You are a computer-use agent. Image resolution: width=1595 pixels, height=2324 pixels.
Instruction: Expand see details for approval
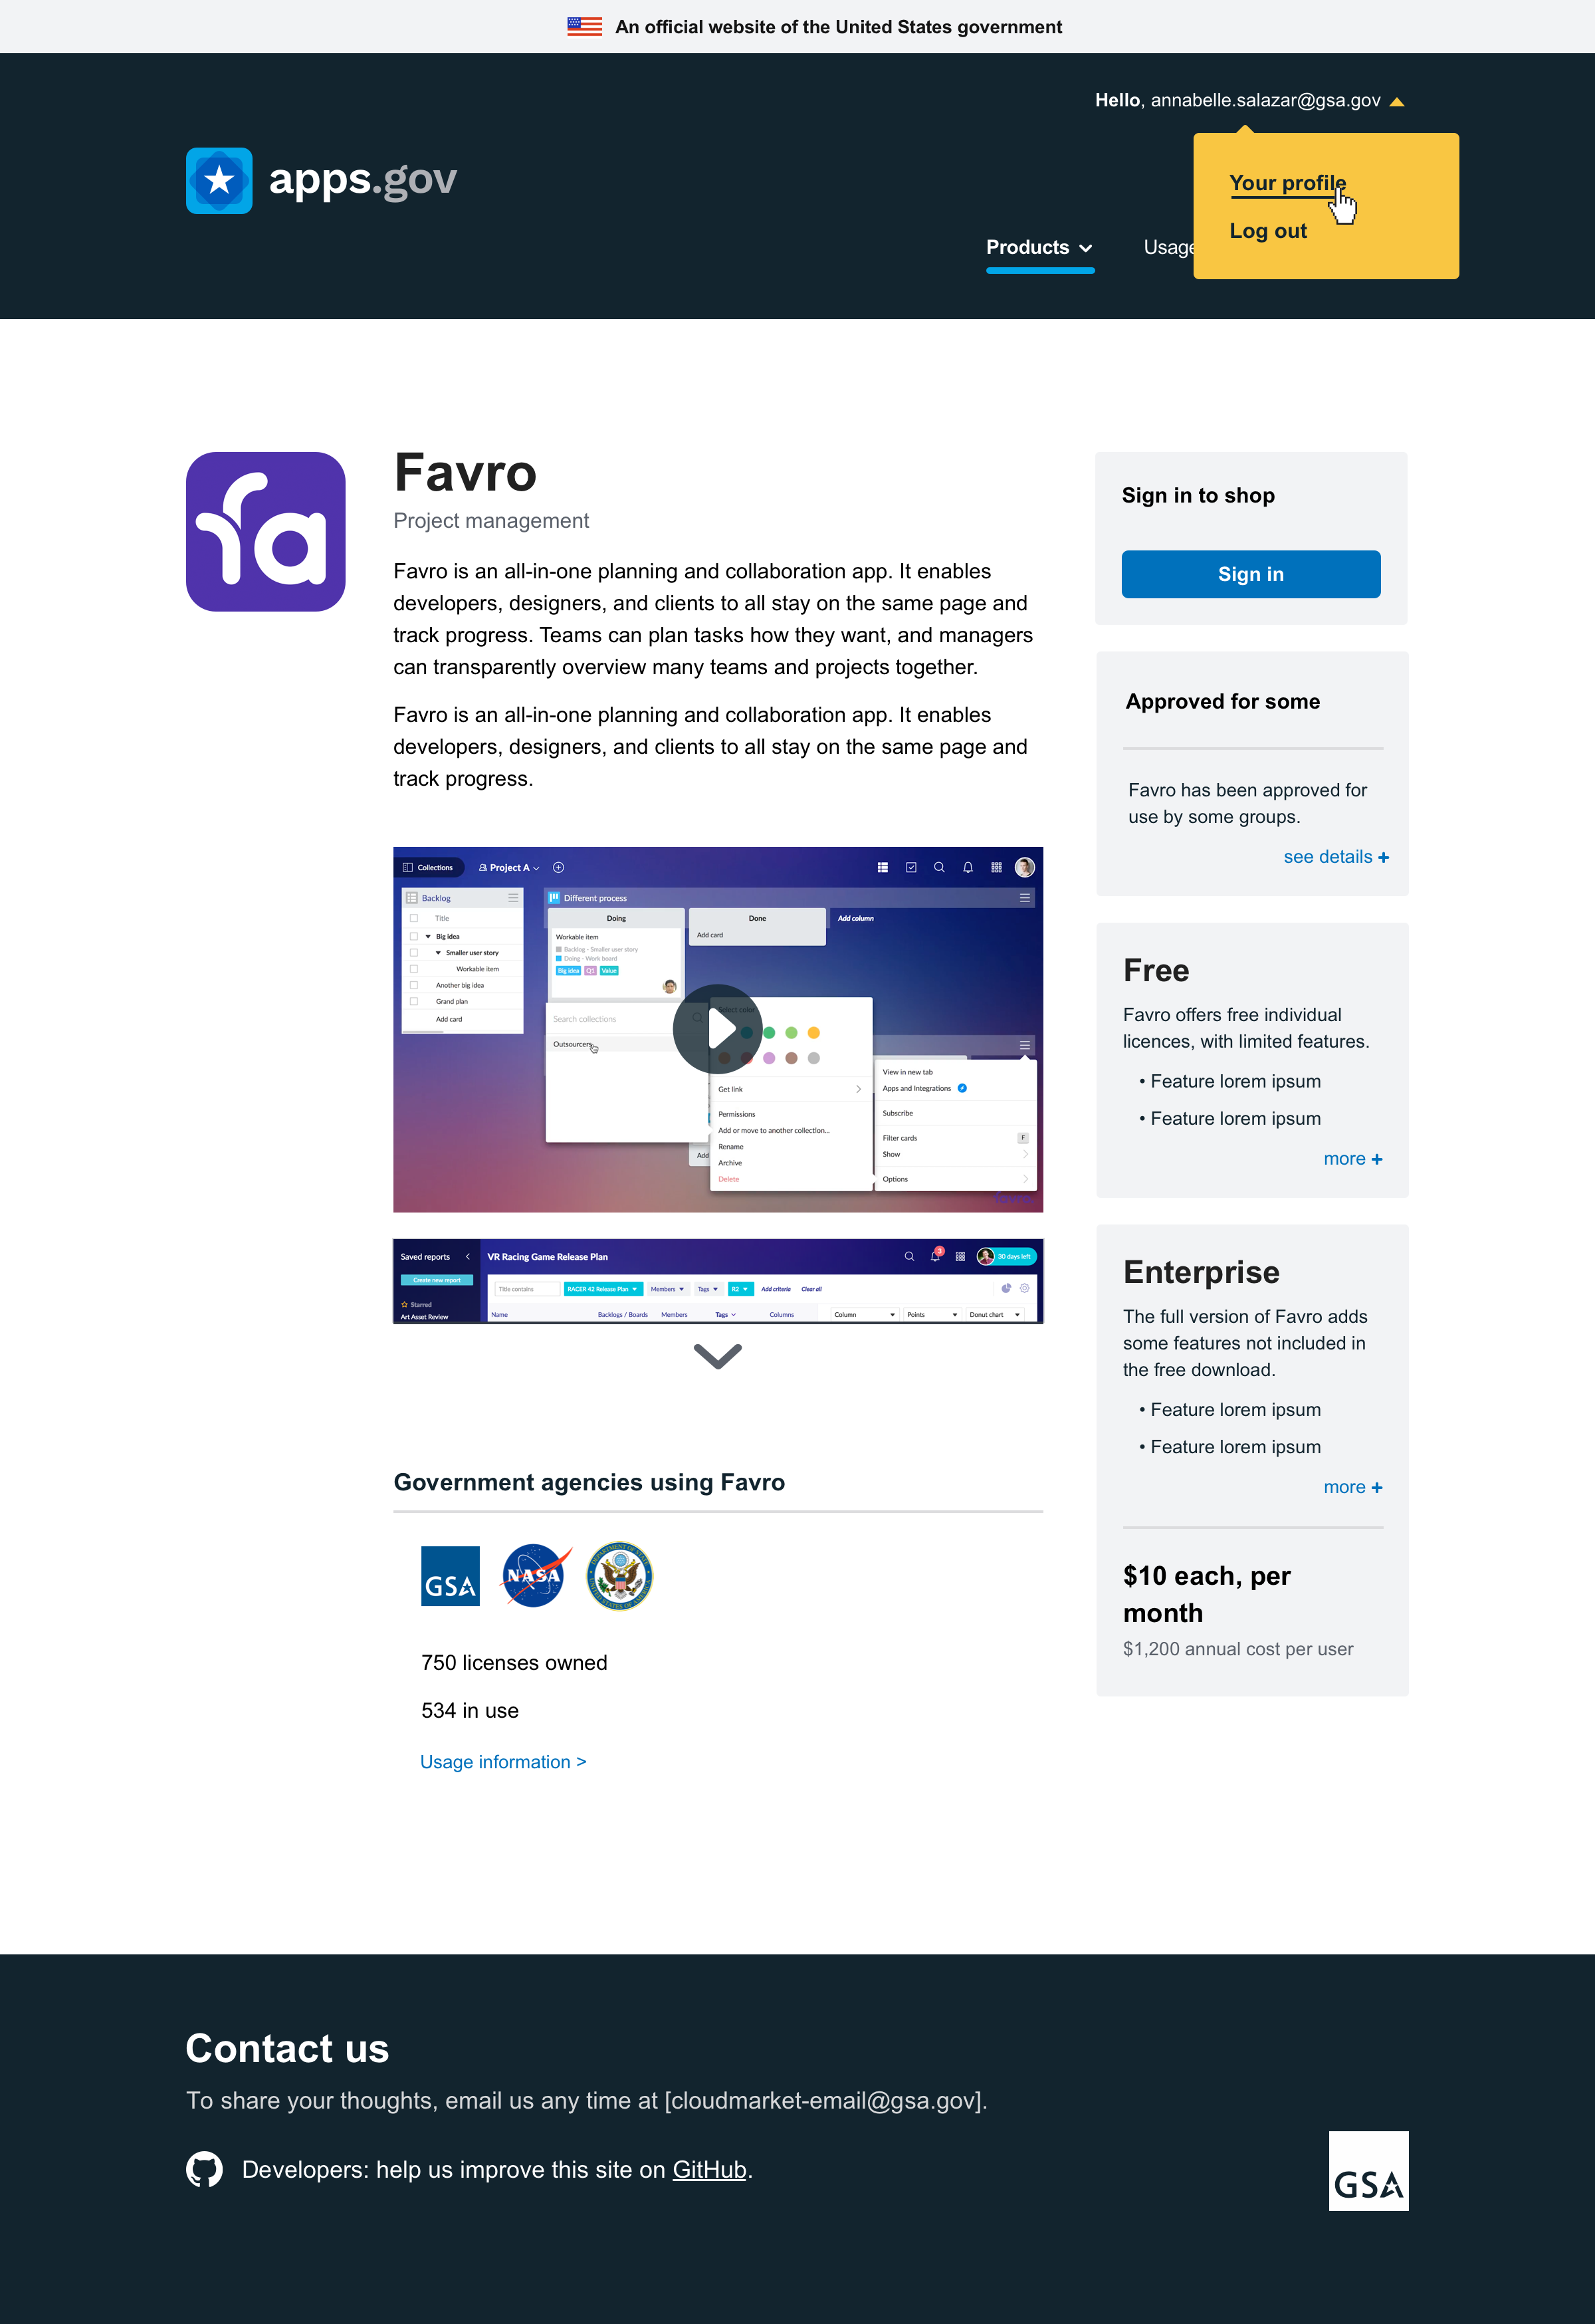pyautogui.click(x=1335, y=857)
